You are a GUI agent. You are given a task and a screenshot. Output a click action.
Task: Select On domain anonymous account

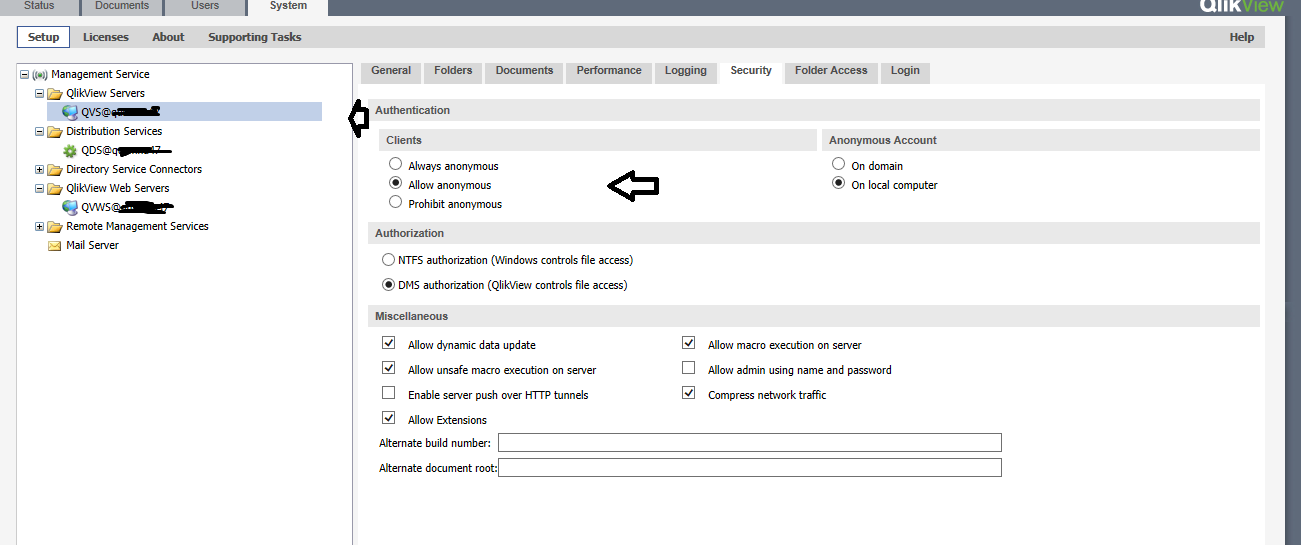click(x=839, y=164)
